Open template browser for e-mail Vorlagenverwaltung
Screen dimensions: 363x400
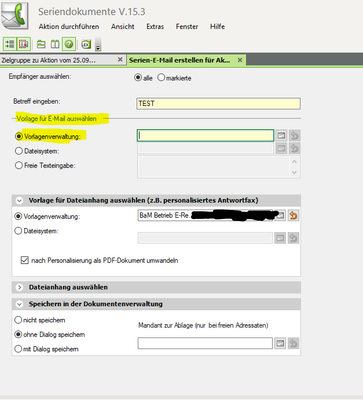pos(282,135)
